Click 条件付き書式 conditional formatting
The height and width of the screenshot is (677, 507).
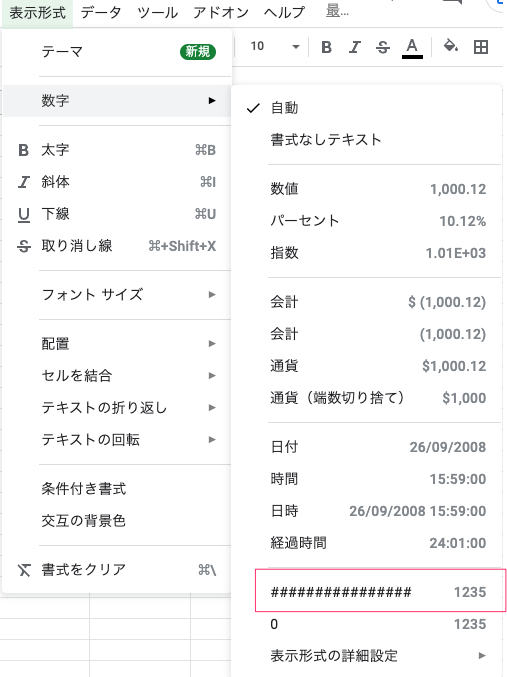[117, 488]
